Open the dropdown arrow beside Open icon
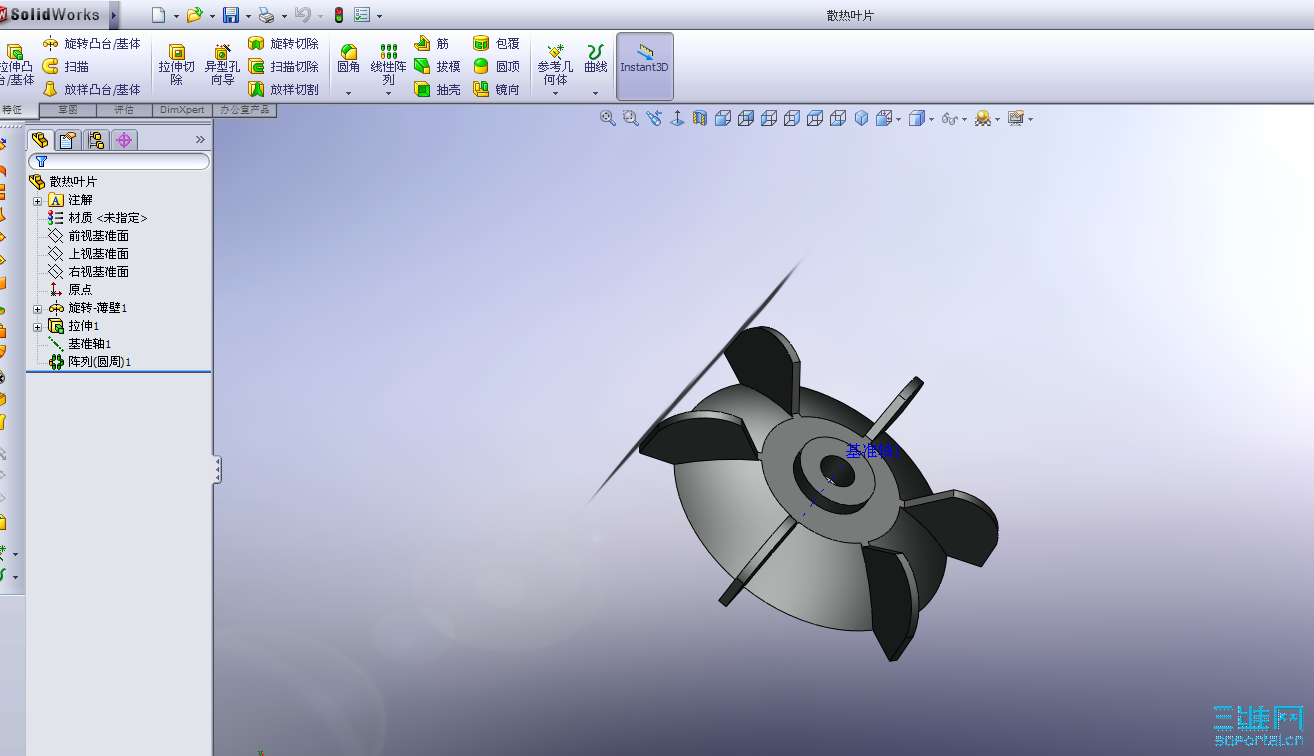Image resolution: width=1314 pixels, height=756 pixels. point(212,16)
